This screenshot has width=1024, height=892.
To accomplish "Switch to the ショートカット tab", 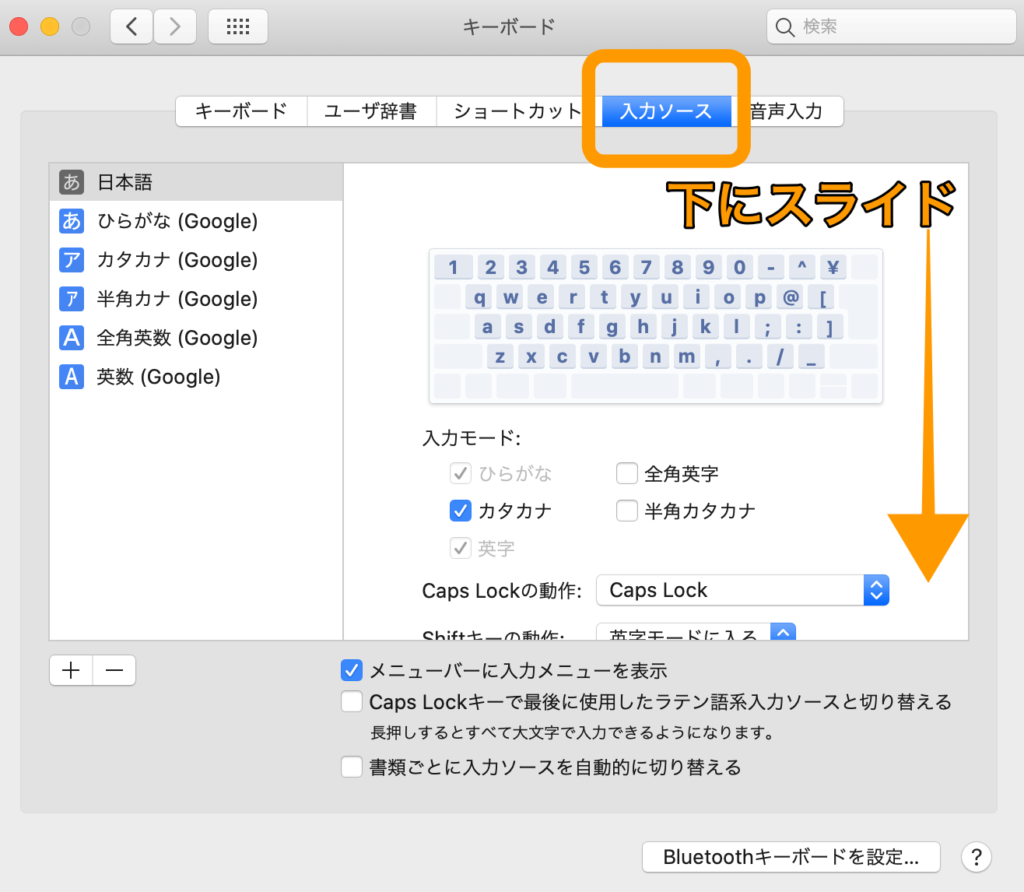I will pos(516,111).
